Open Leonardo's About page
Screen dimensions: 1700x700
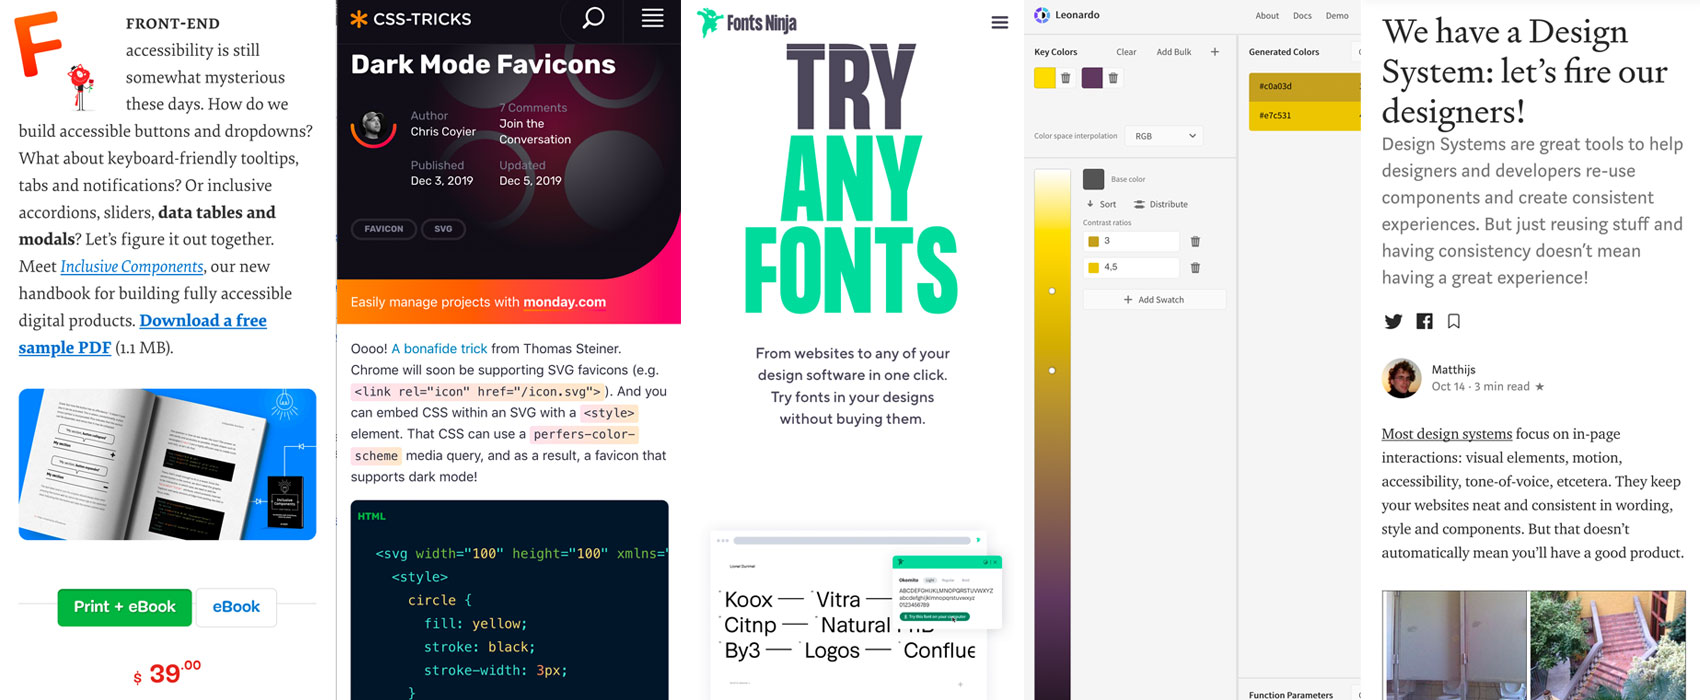[1267, 16]
